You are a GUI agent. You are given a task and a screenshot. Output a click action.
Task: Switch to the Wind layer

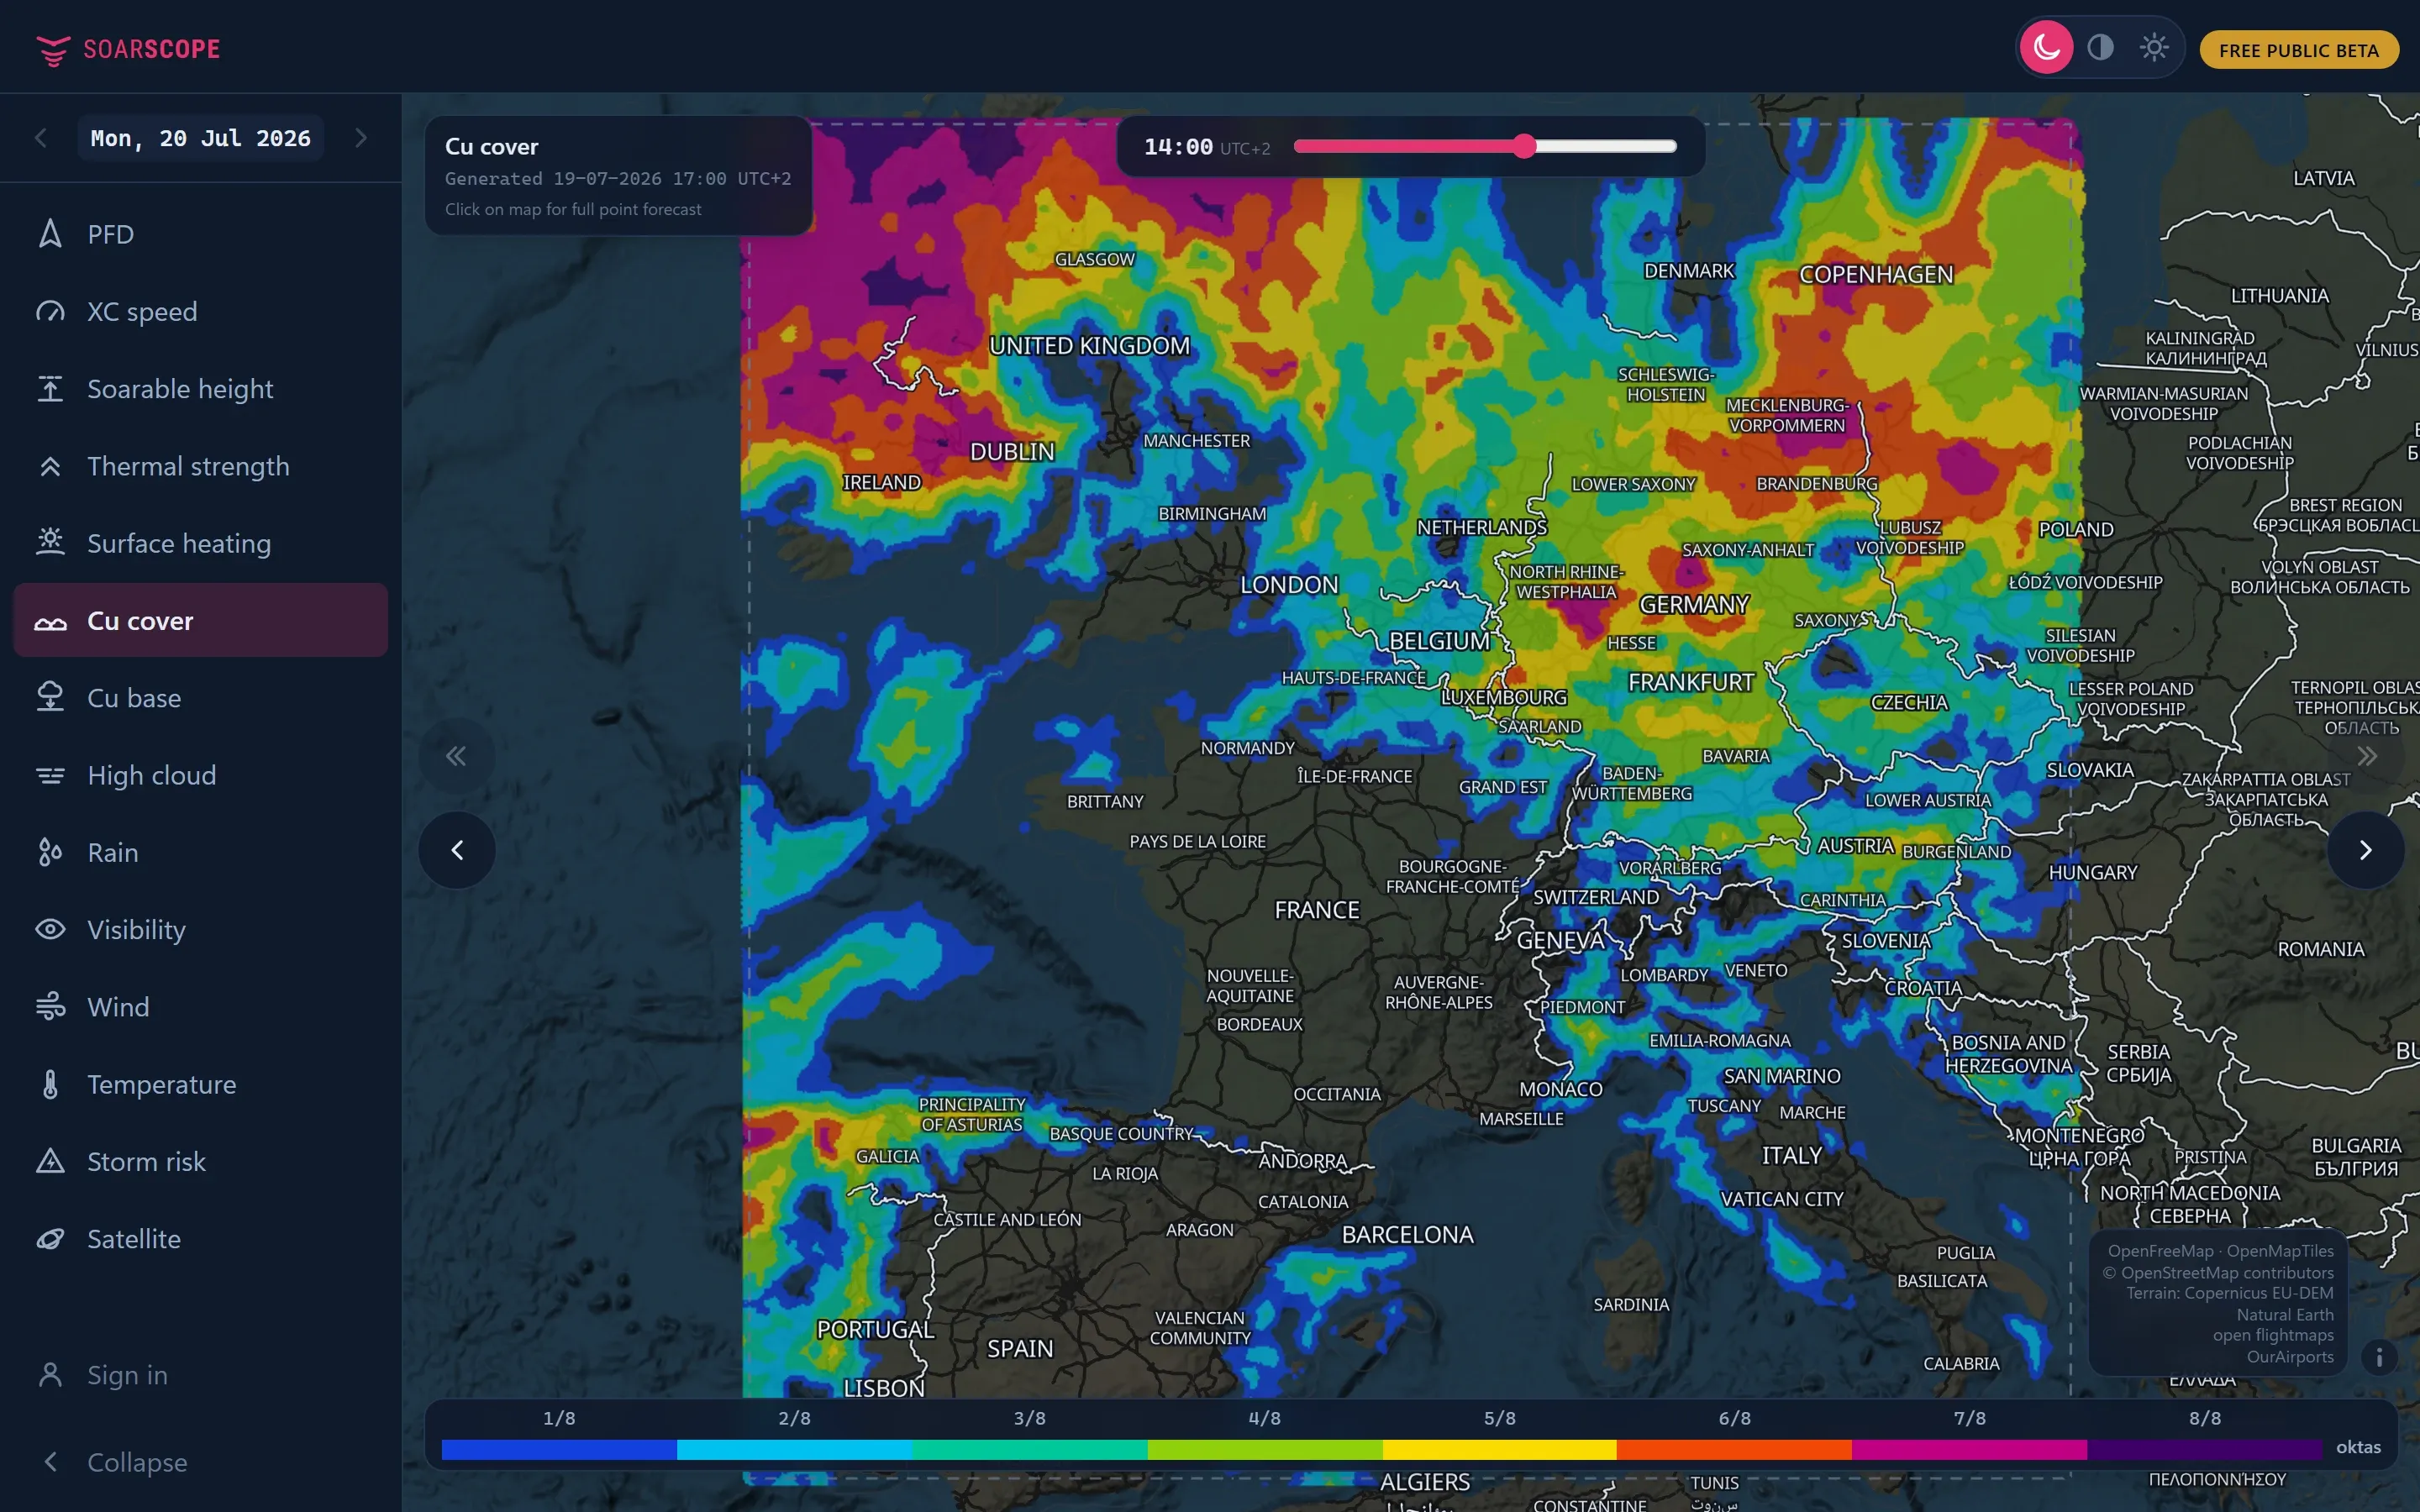pyautogui.click(x=200, y=1006)
